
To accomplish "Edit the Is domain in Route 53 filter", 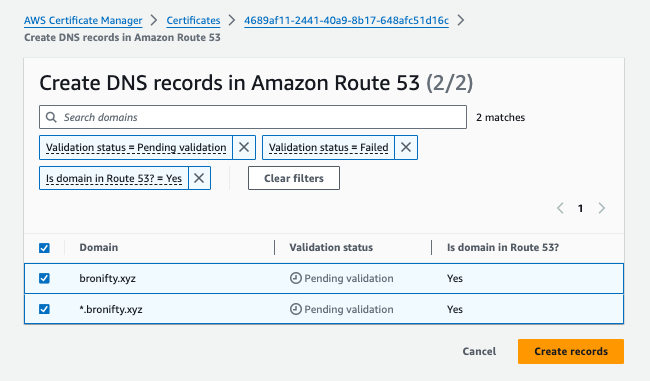I will tap(114, 178).
